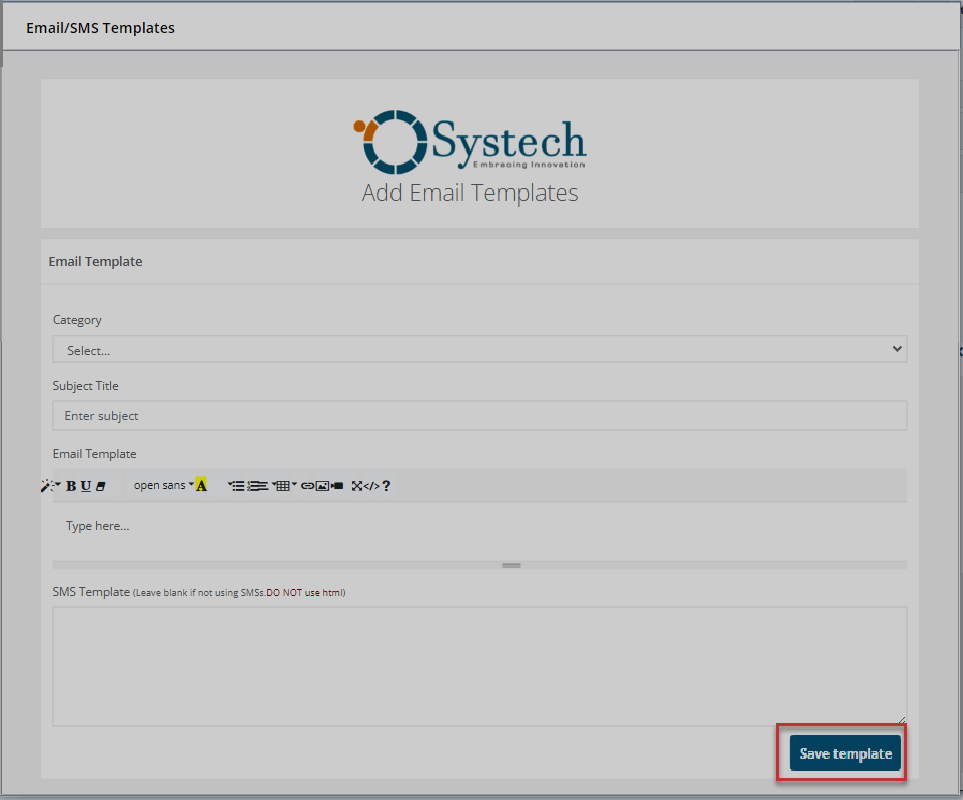Screen dimensions: 963x800
Task: Click the Save template button
Action: [x=845, y=753]
